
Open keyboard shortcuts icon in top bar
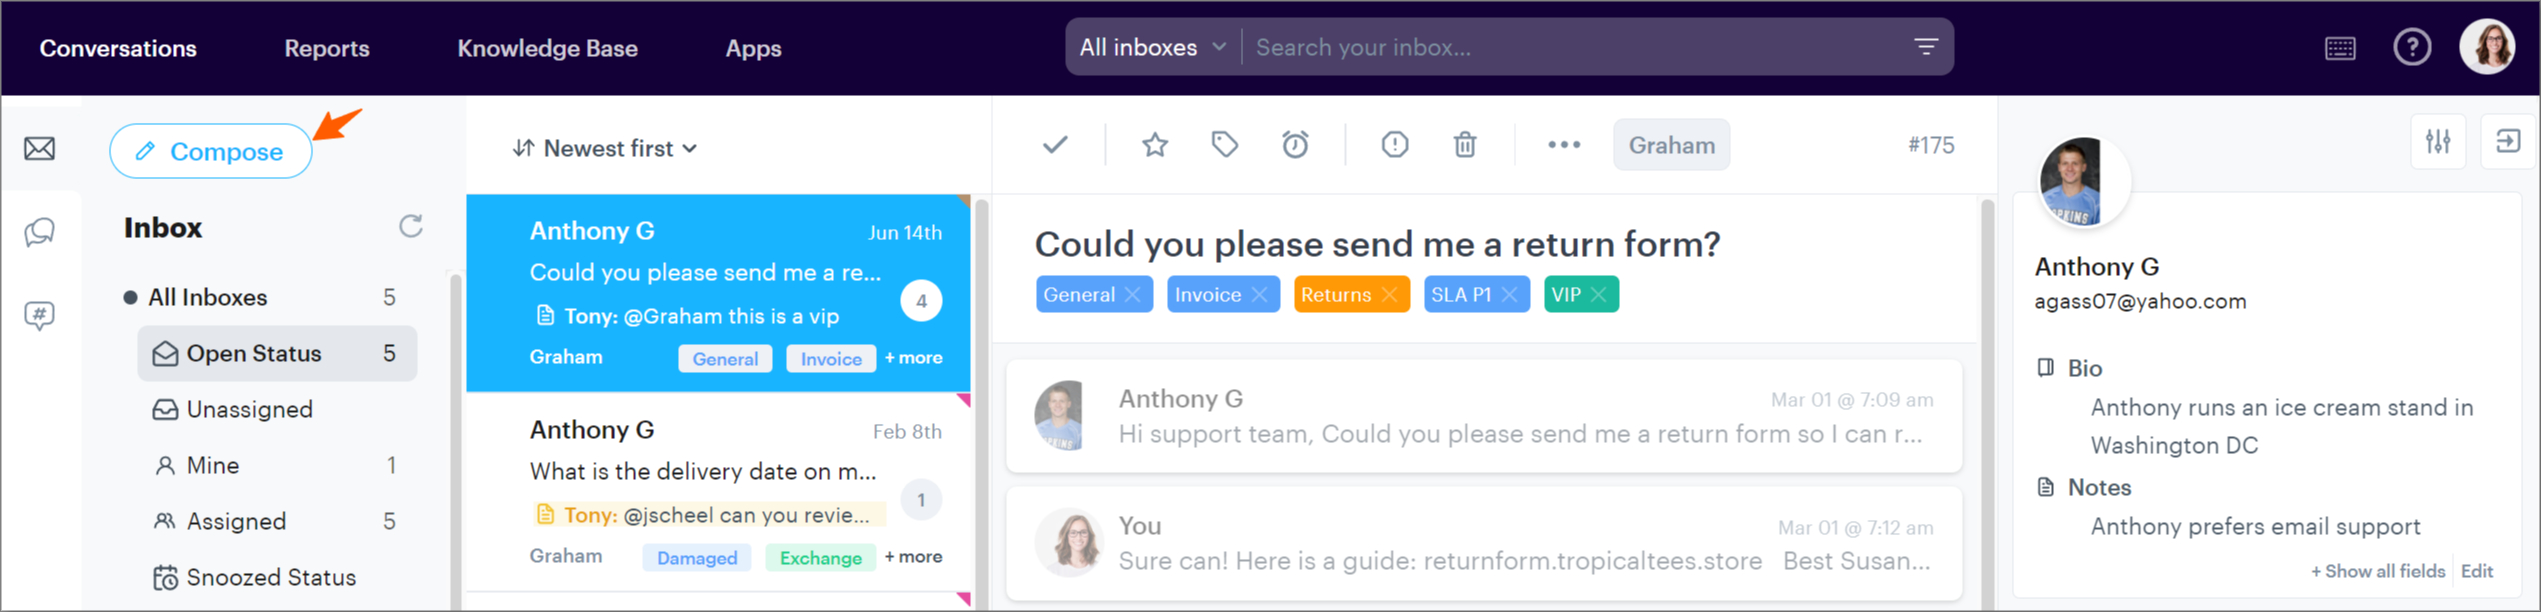click(2340, 48)
